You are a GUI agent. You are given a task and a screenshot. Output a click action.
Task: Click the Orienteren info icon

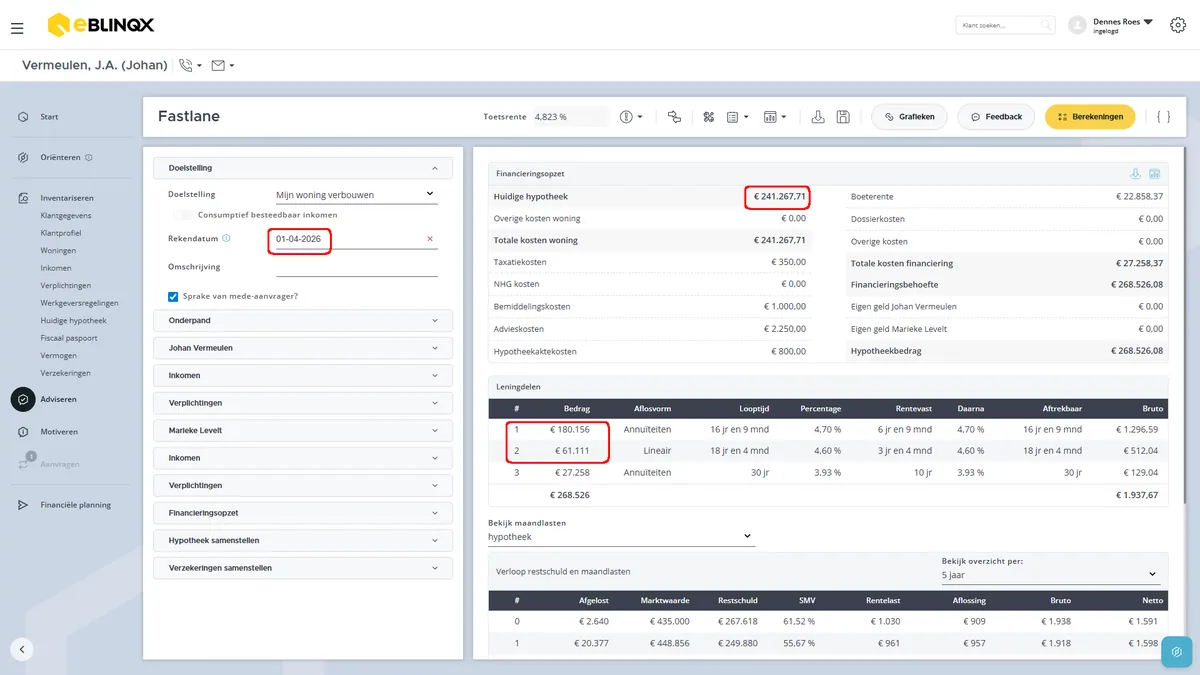point(89,158)
